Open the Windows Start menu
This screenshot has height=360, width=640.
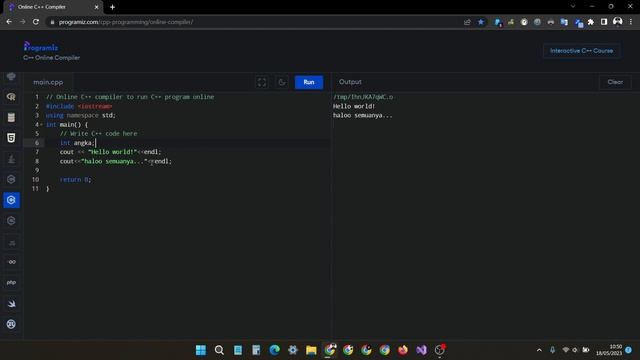pos(201,350)
